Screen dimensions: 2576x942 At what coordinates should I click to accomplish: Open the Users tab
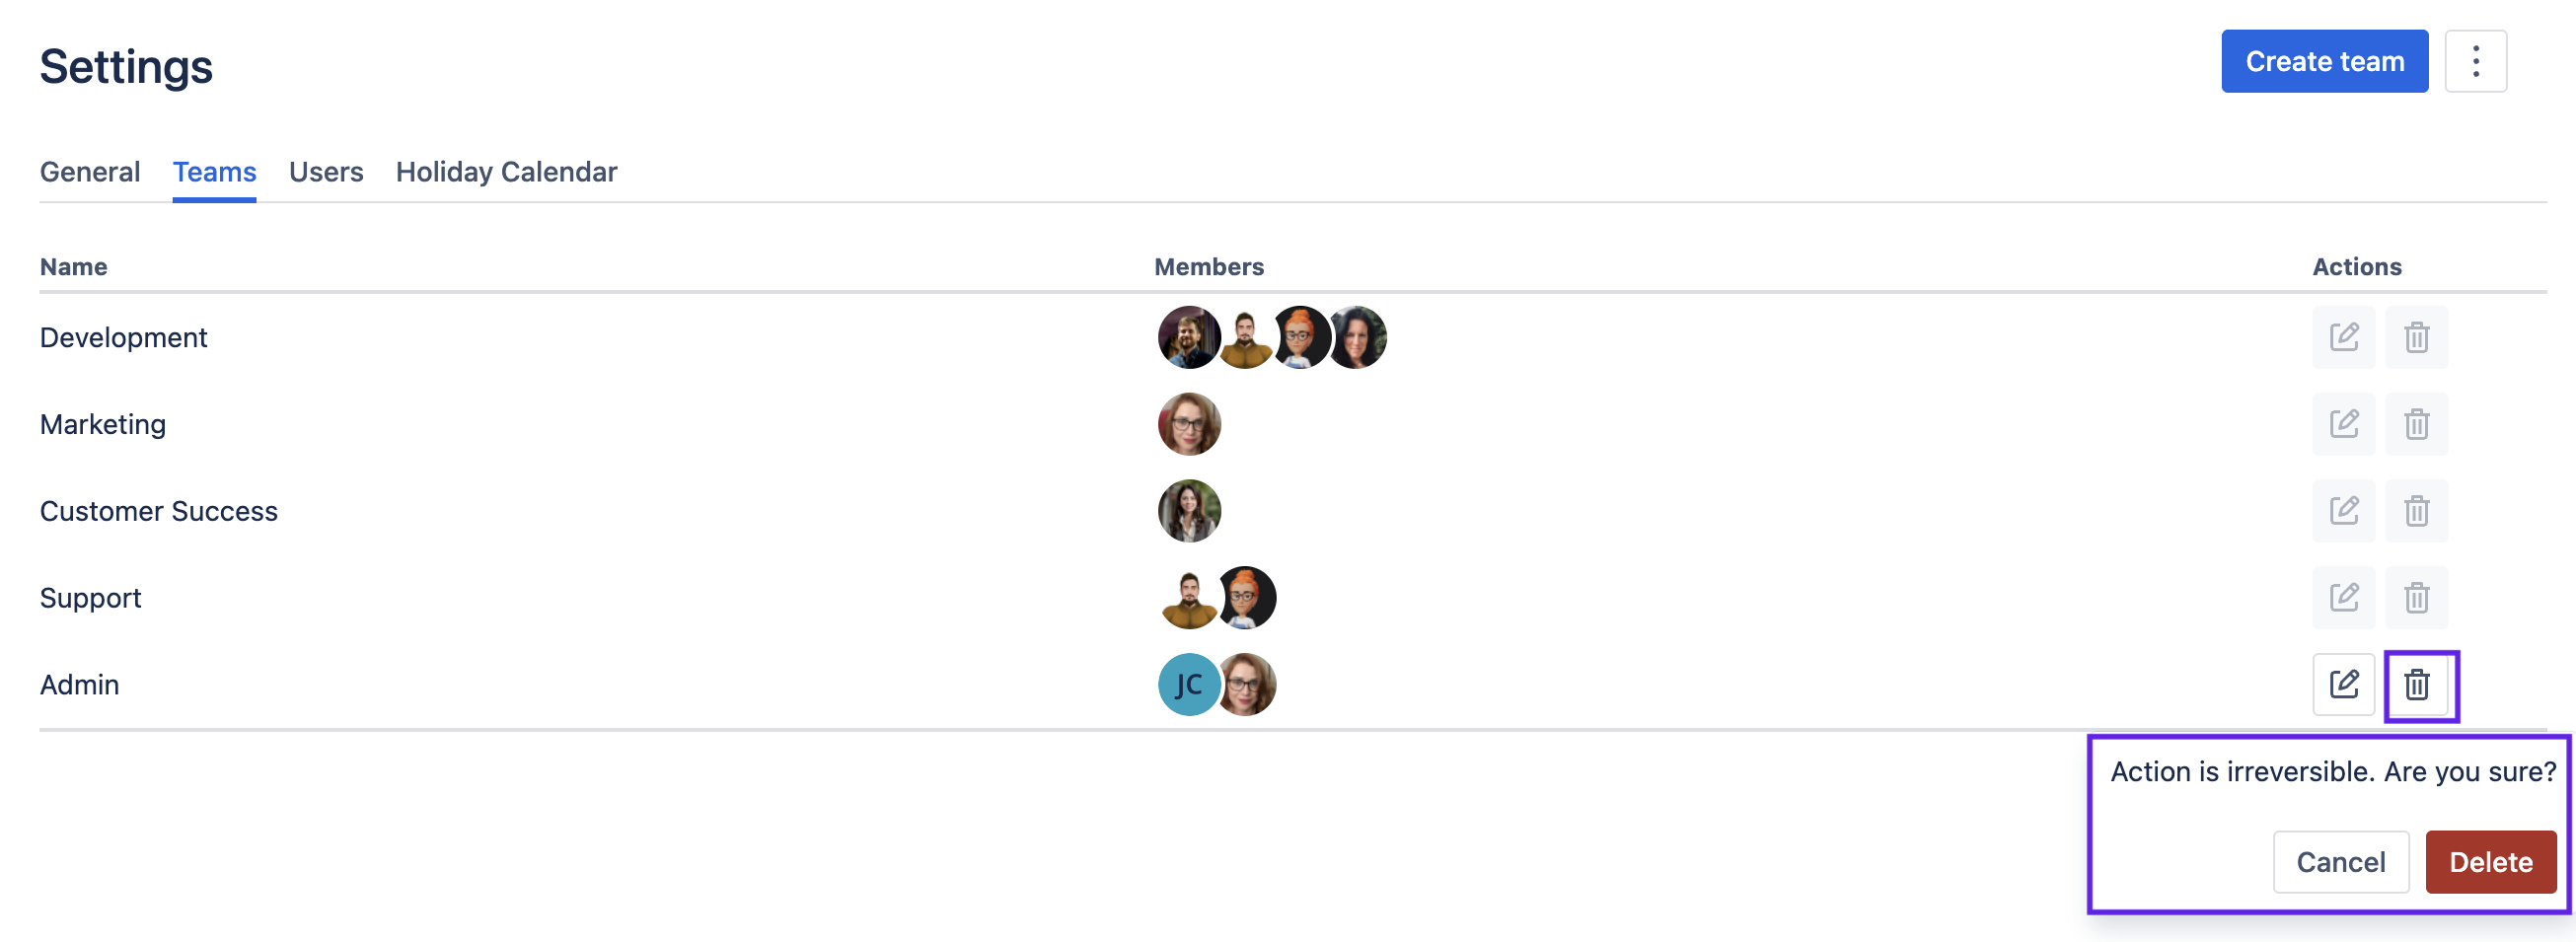click(x=326, y=172)
